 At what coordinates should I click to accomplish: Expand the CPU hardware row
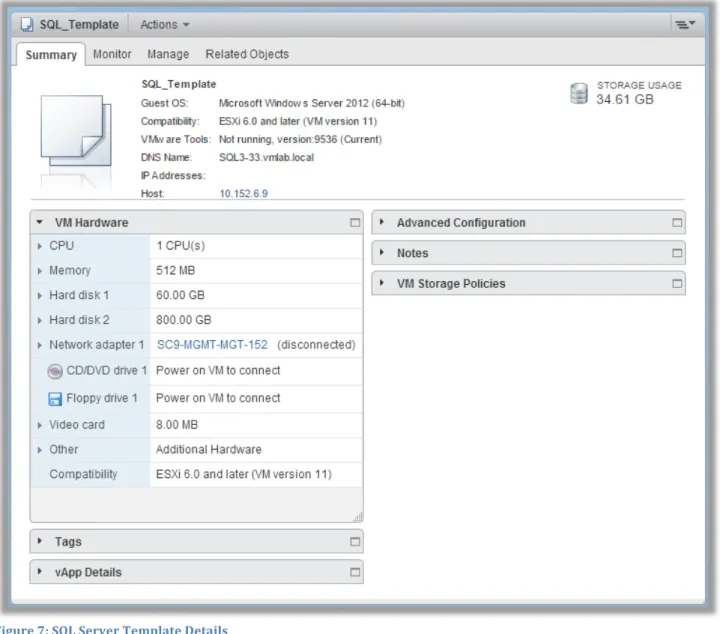tap(39, 246)
